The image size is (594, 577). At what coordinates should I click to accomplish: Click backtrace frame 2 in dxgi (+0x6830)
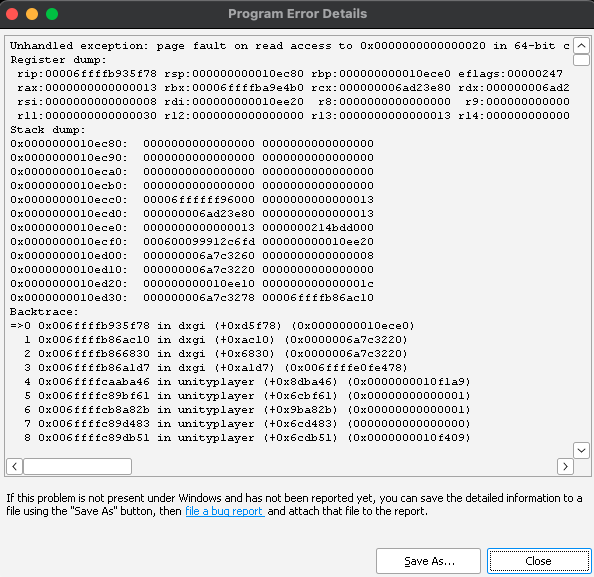tap(216, 354)
